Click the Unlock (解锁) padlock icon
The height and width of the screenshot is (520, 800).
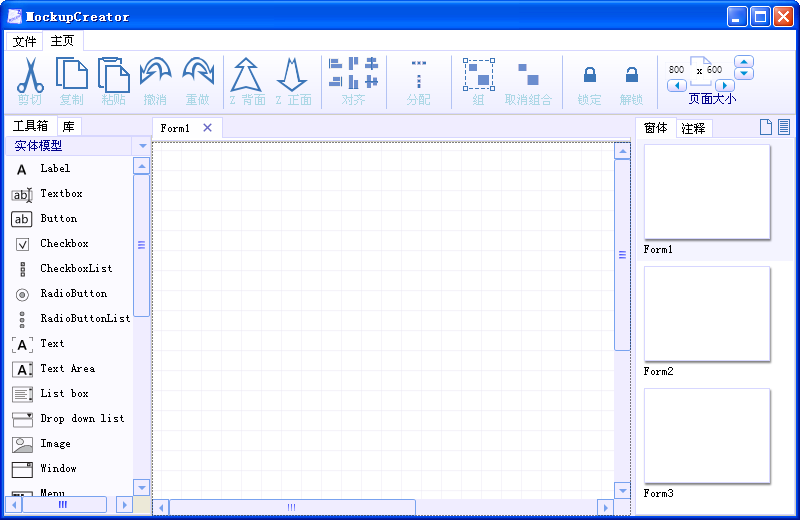[632, 75]
